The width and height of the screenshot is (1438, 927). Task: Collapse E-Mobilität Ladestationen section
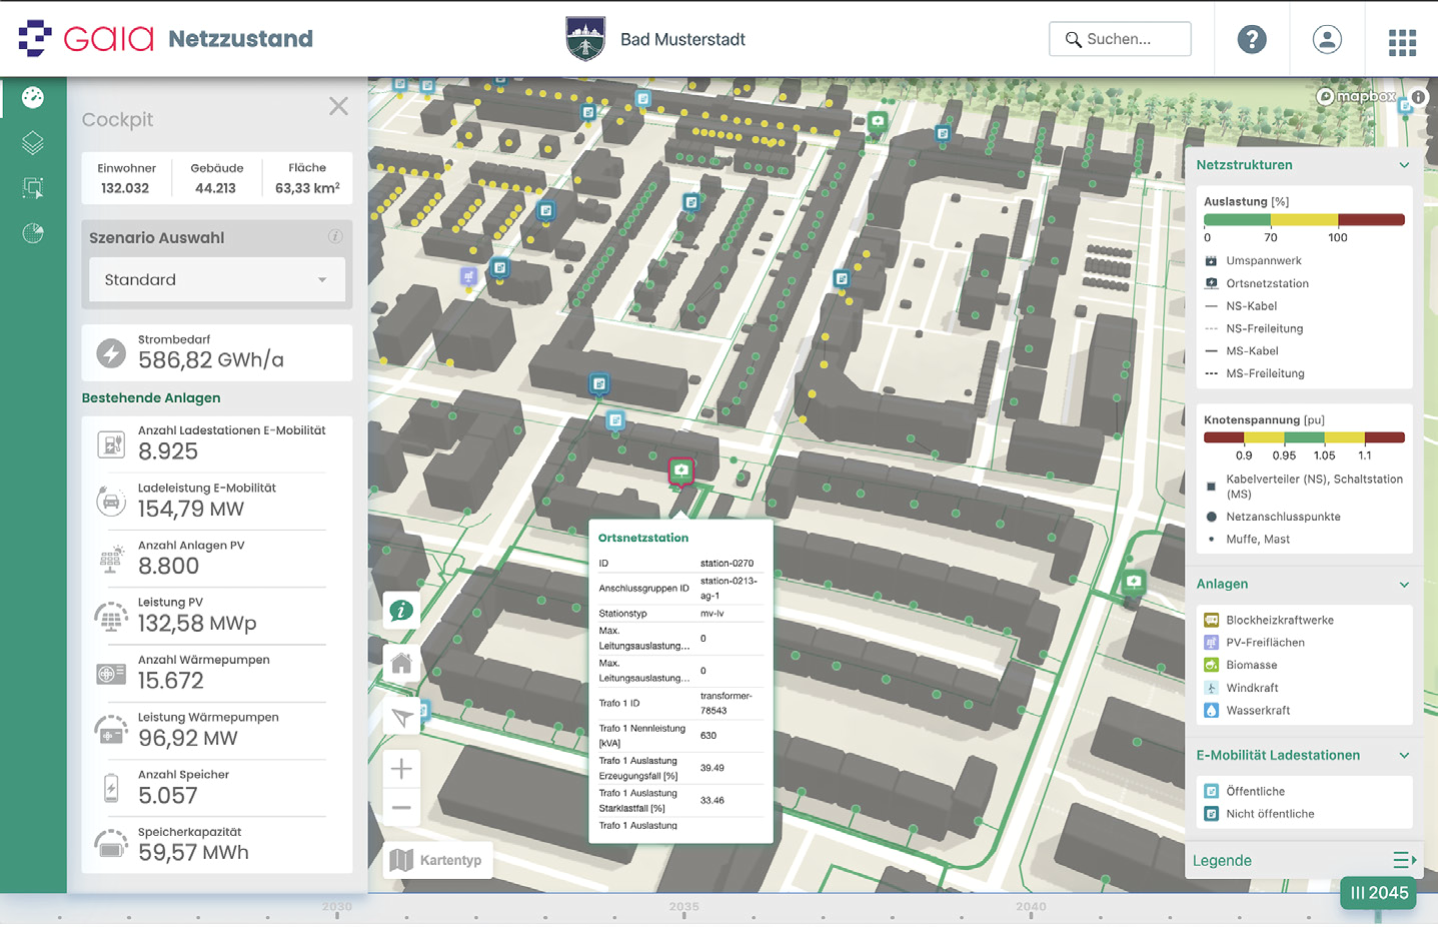(1404, 755)
